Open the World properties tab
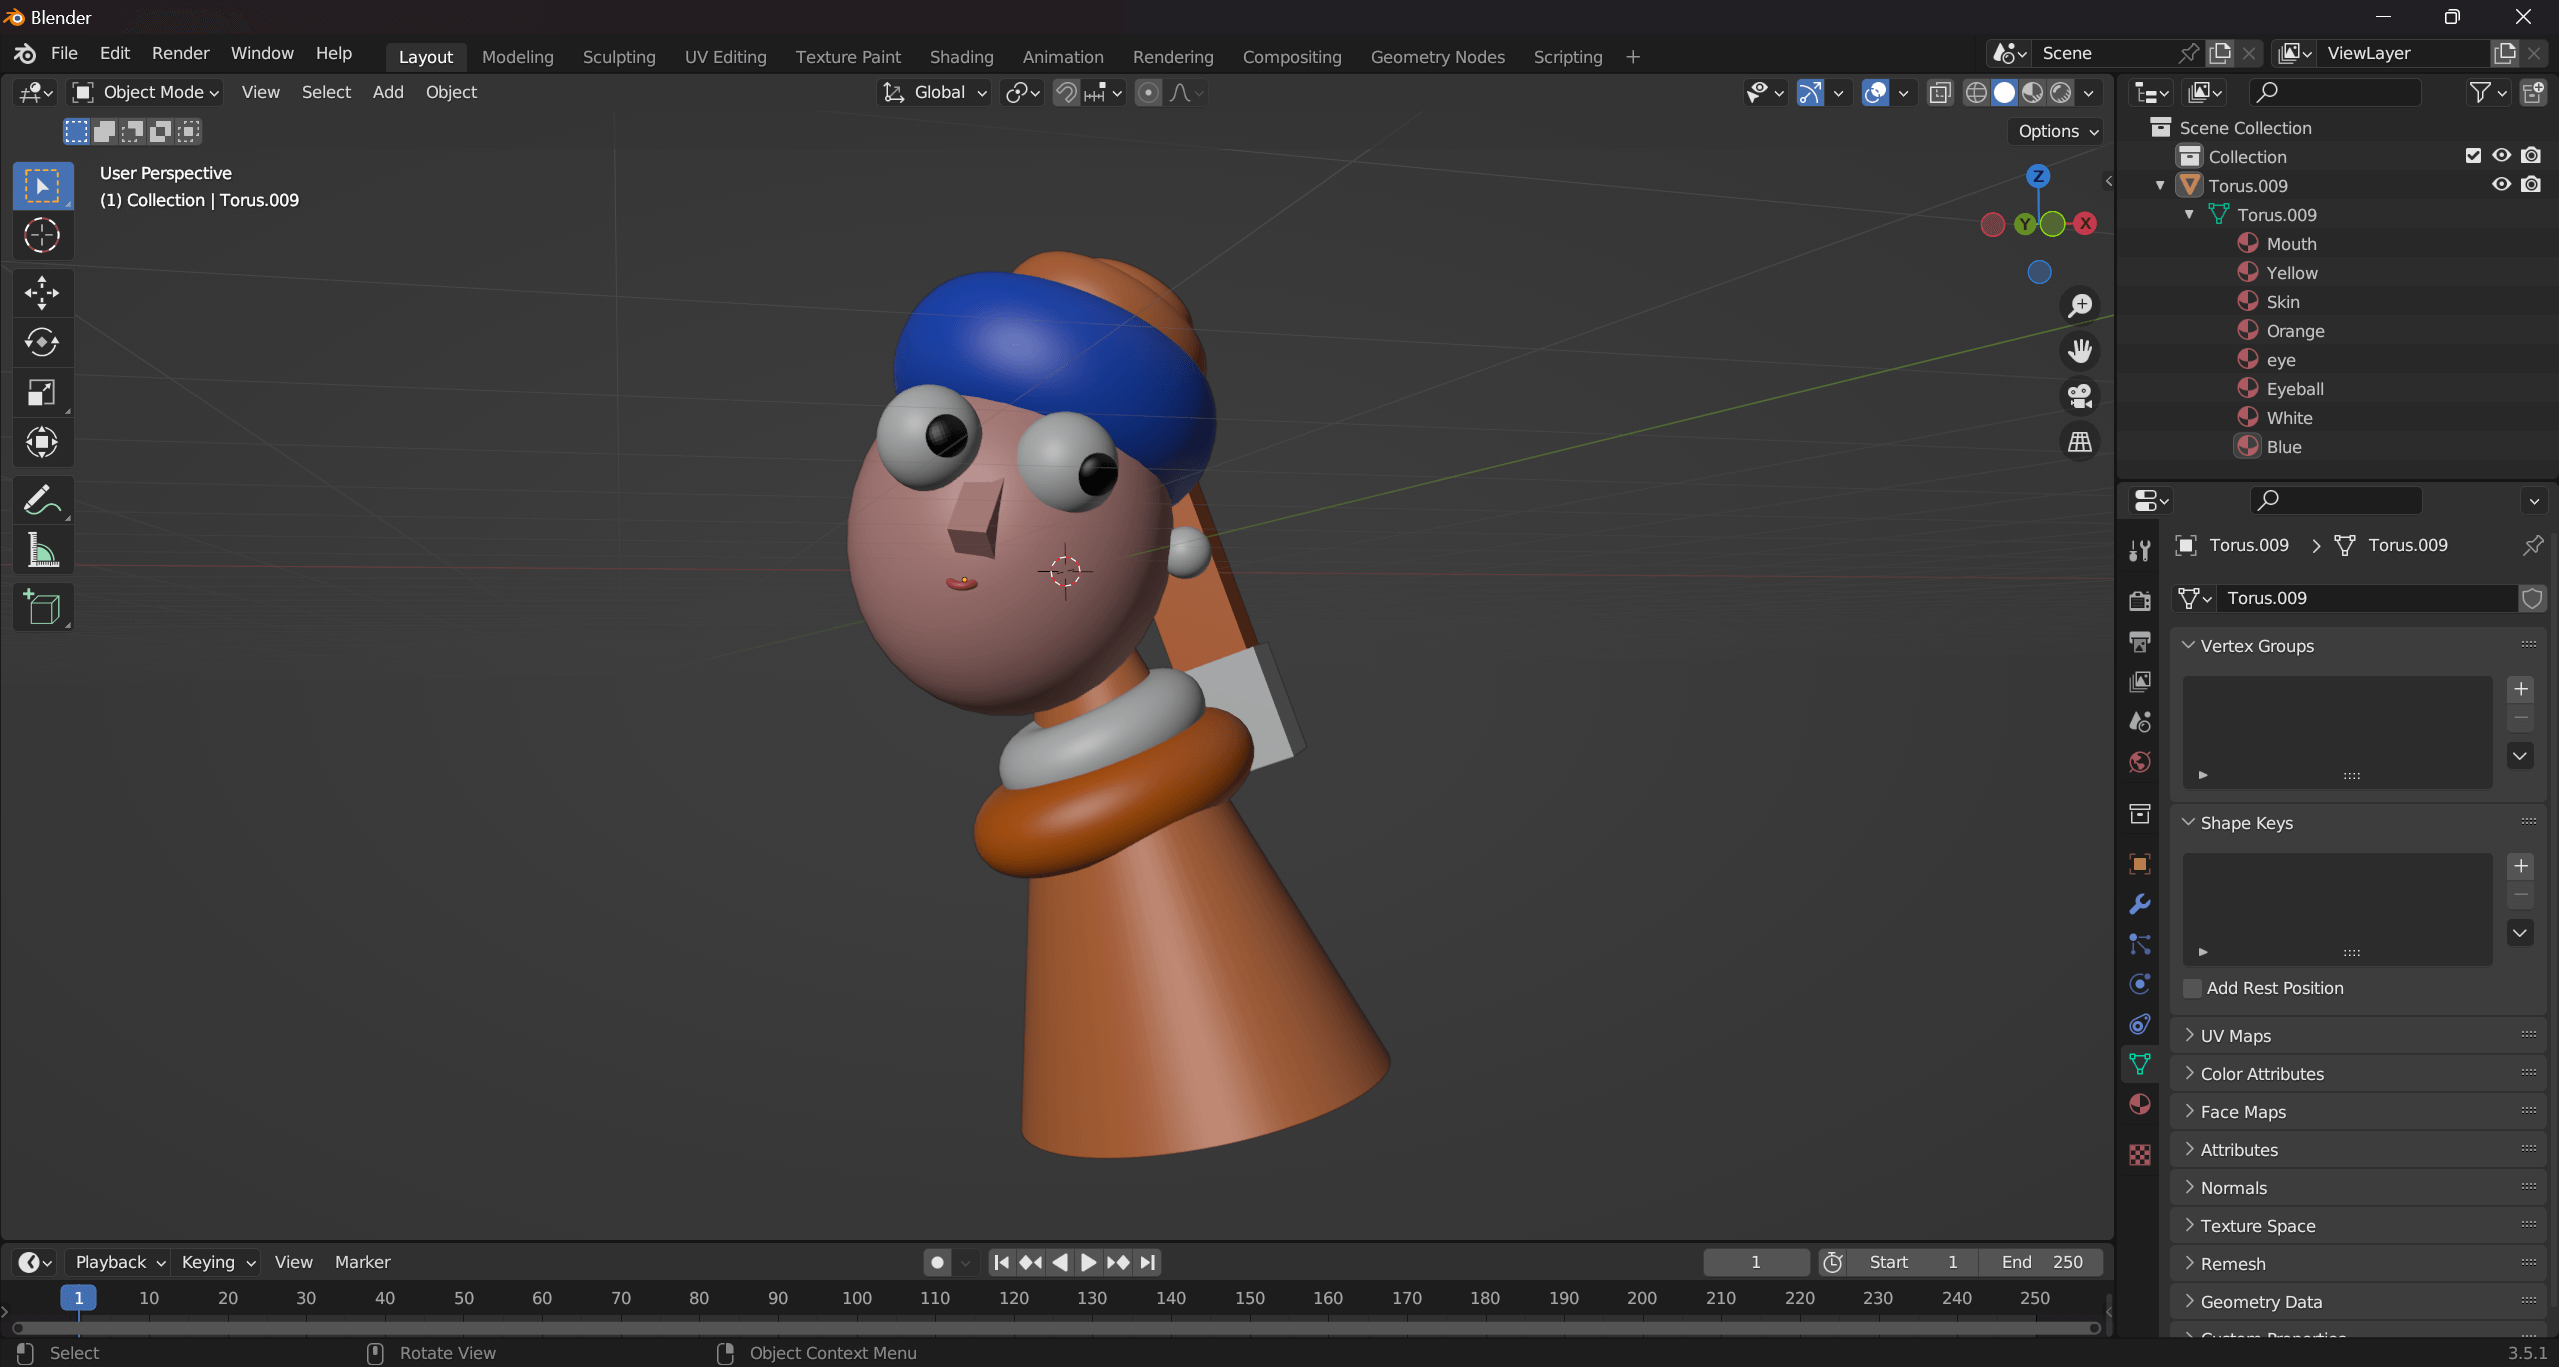 (x=2140, y=763)
